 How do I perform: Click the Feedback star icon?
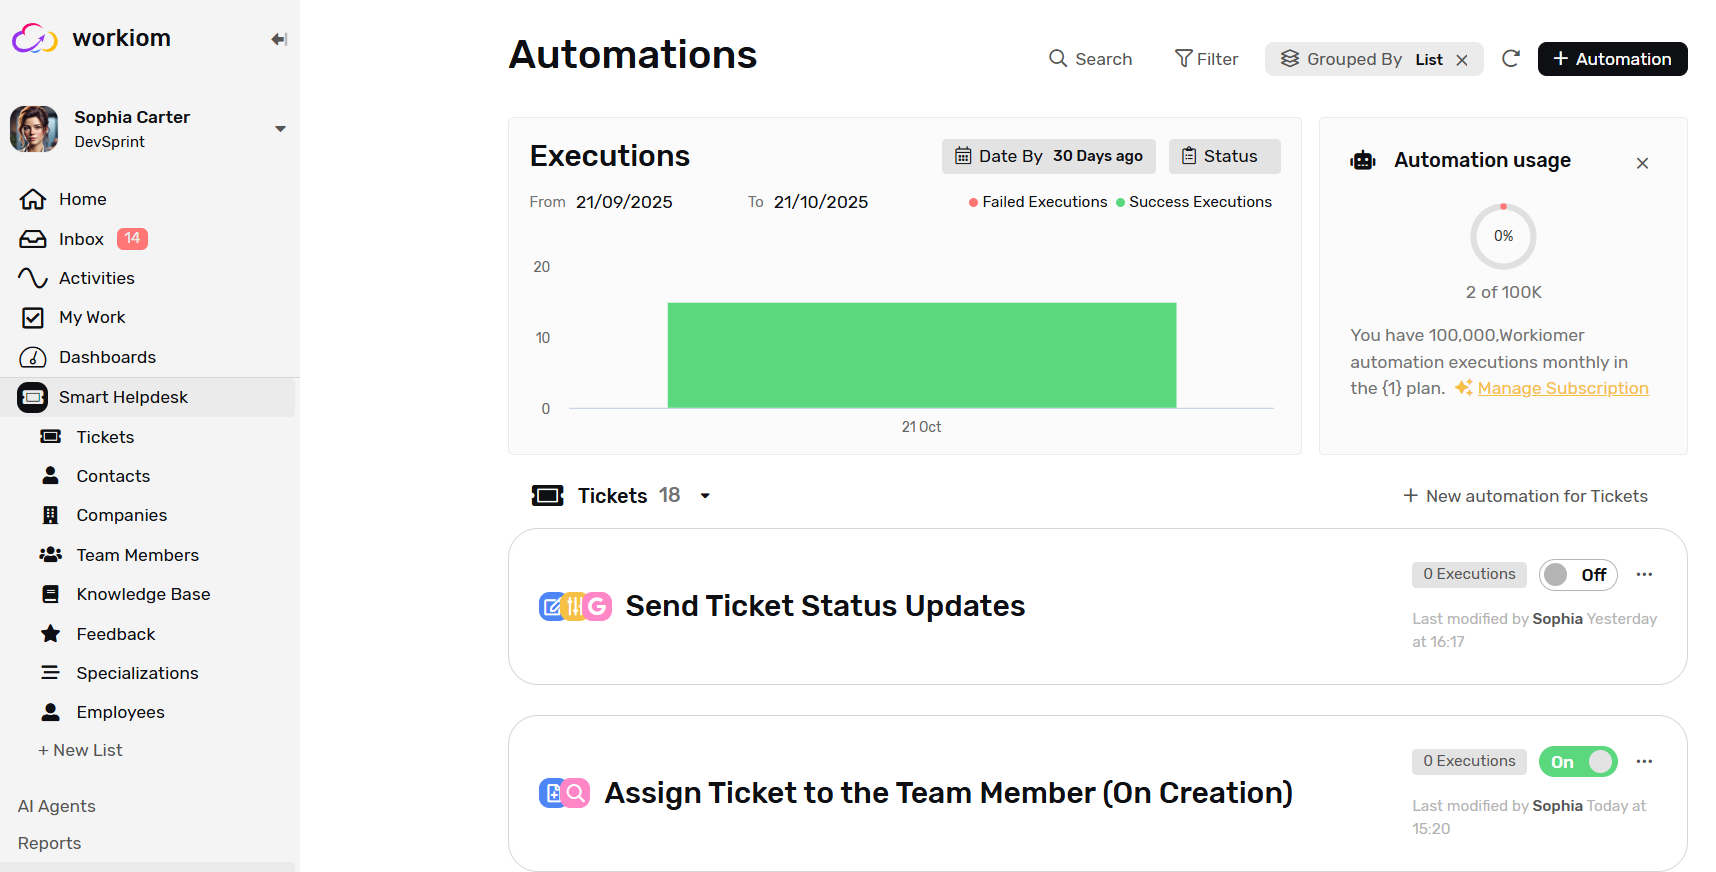(x=50, y=634)
